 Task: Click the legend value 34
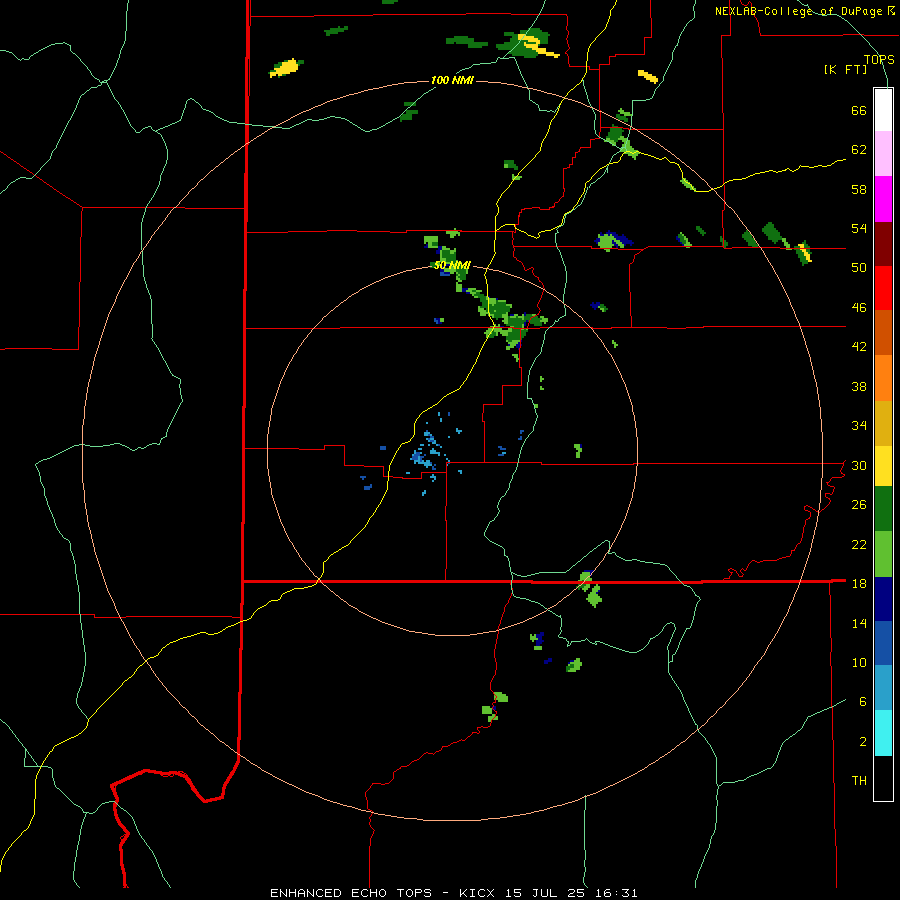click(859, 425)
